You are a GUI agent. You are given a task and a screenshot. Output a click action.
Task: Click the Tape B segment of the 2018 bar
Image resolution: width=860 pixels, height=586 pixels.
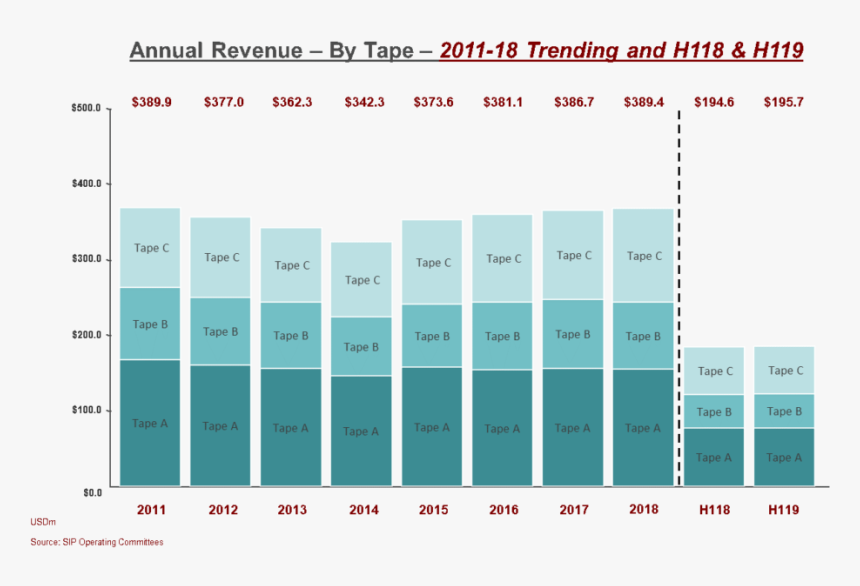(643, 336)
